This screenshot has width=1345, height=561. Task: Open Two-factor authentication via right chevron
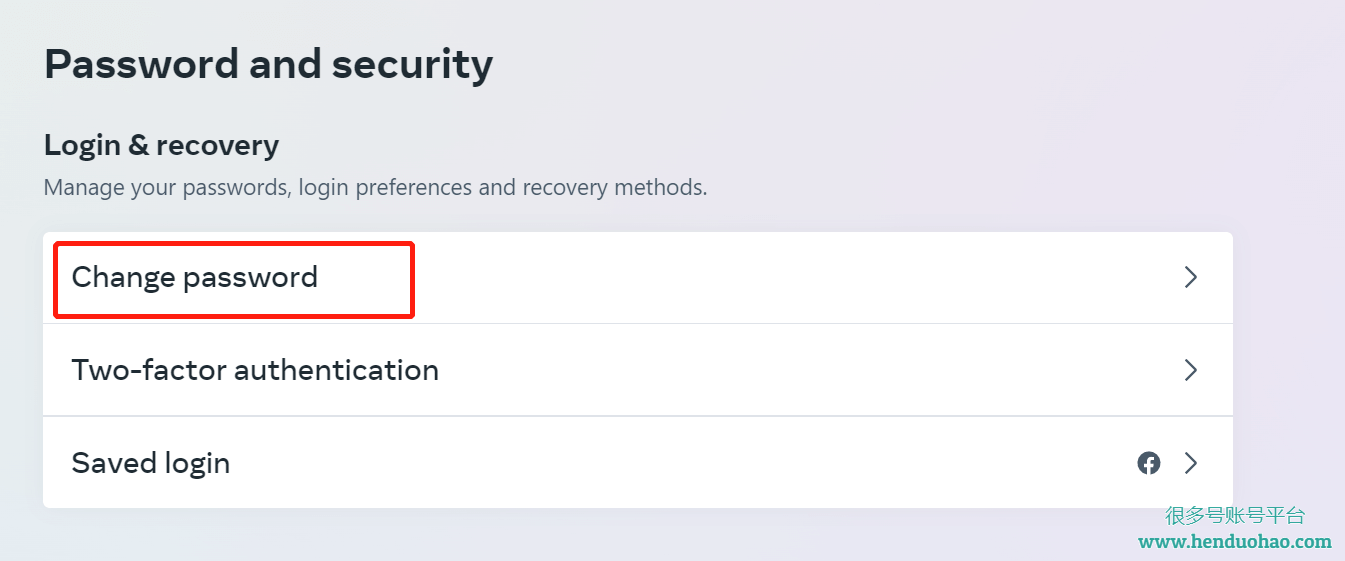click(1191, 370)
